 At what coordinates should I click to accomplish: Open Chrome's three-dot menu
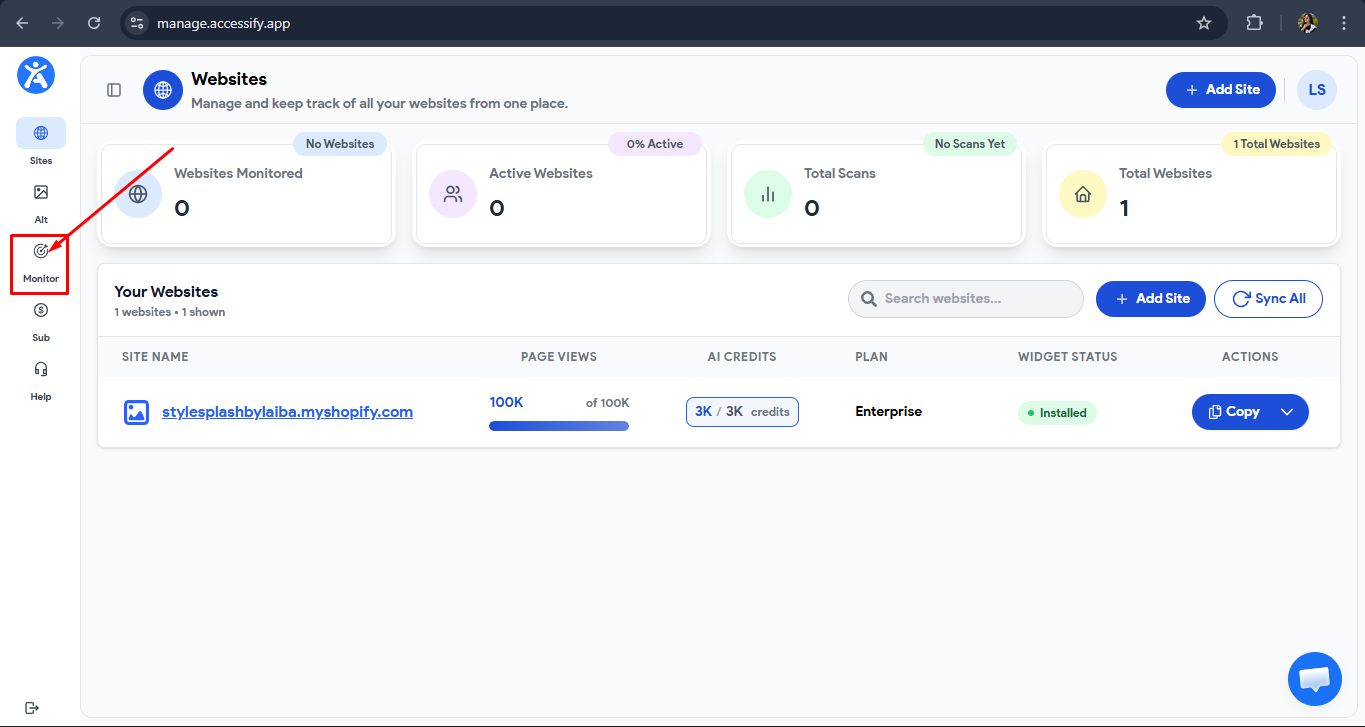click(1345, 22)
